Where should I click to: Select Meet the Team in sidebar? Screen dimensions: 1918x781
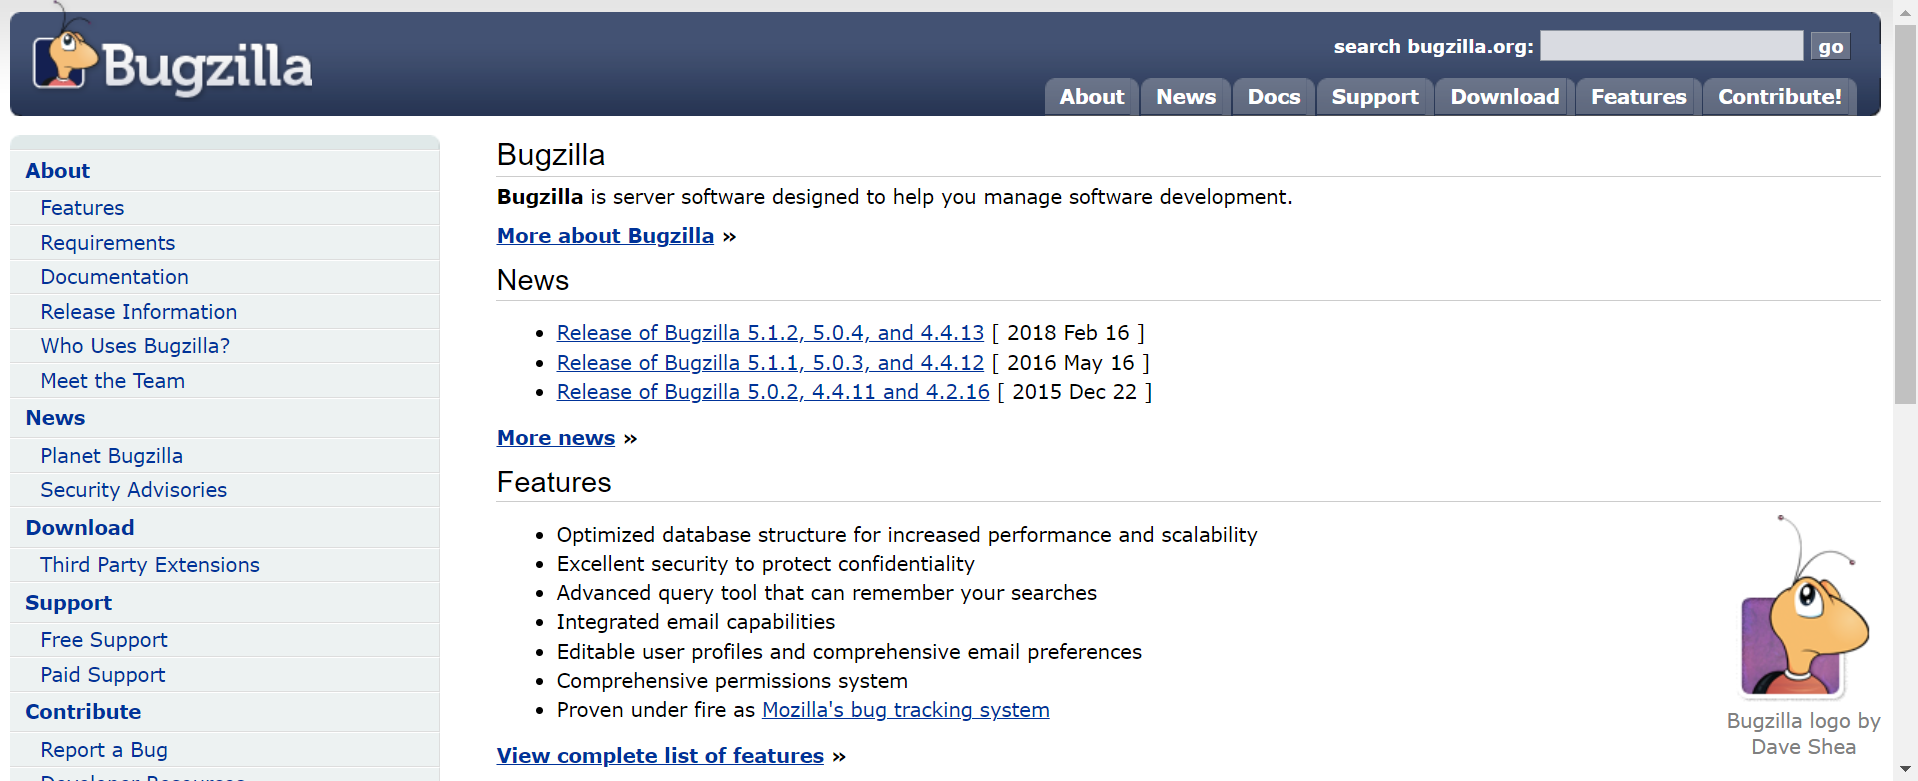point(112,381)
